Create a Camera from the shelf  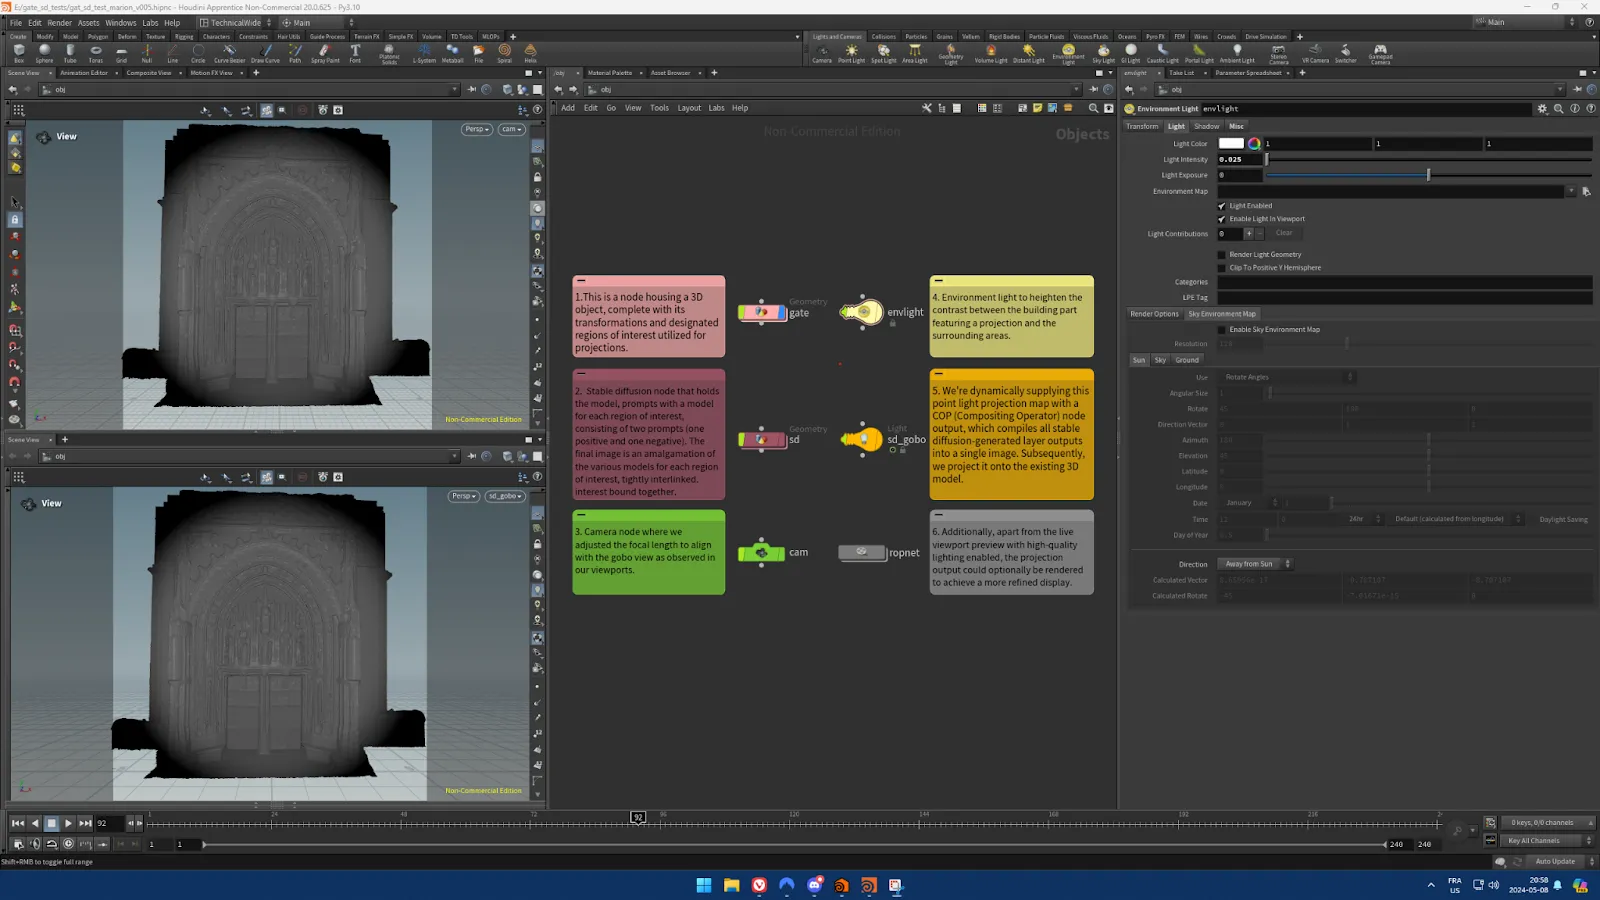click(x=822, y=53)
